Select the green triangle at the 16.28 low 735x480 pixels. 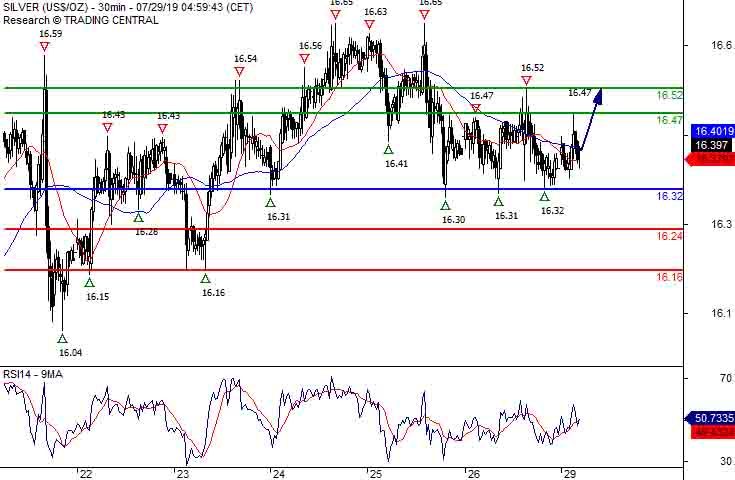click(x=138, y=218)
